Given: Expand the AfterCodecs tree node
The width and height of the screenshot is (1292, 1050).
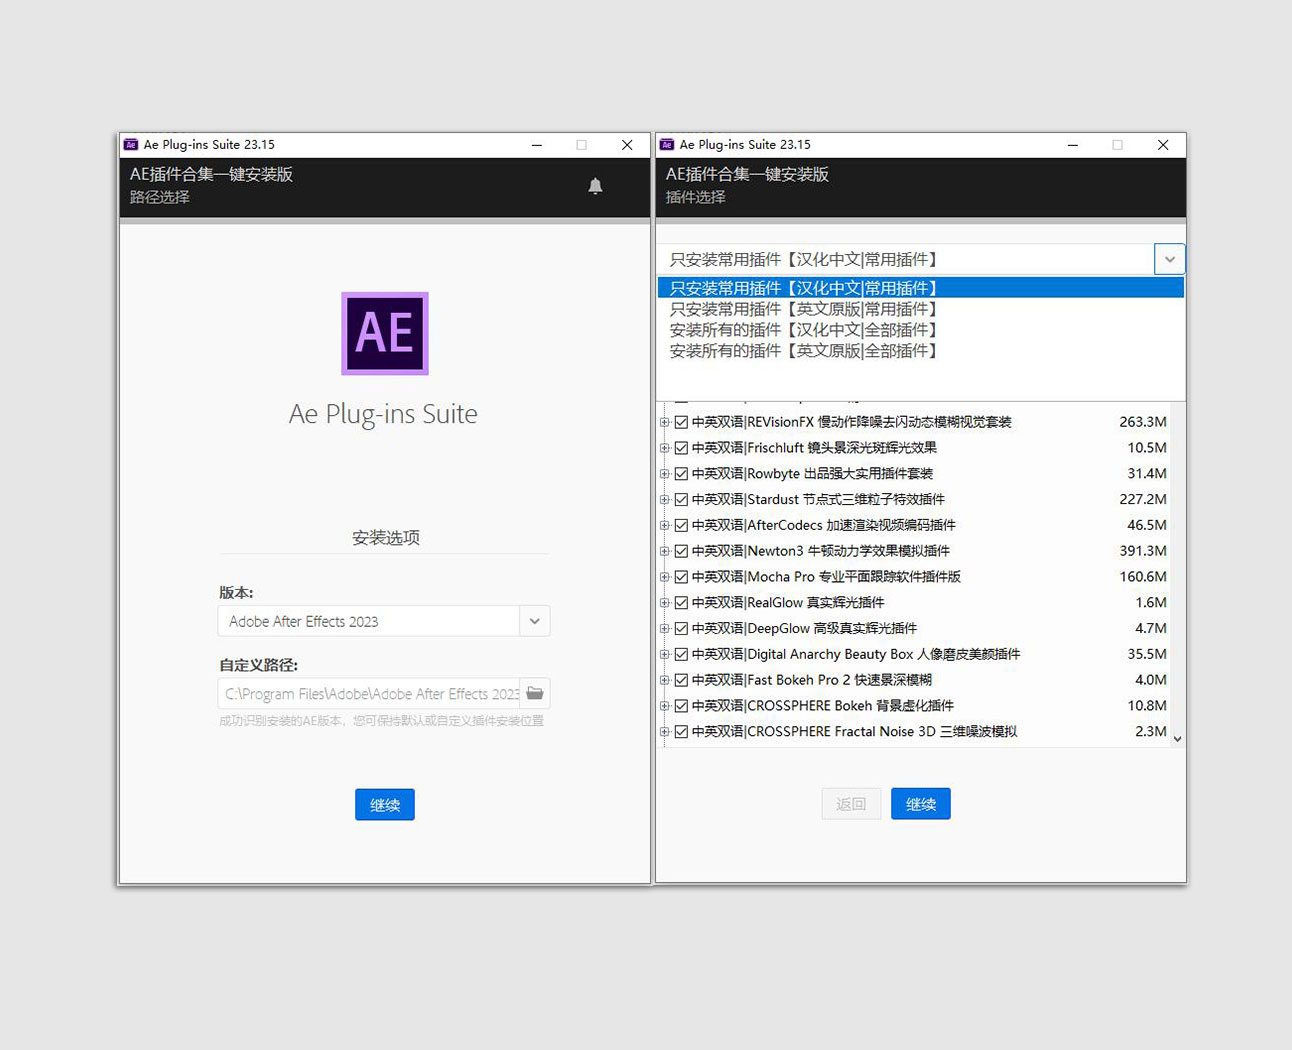Looking at the screenshot, I should [x=664, y=525].
